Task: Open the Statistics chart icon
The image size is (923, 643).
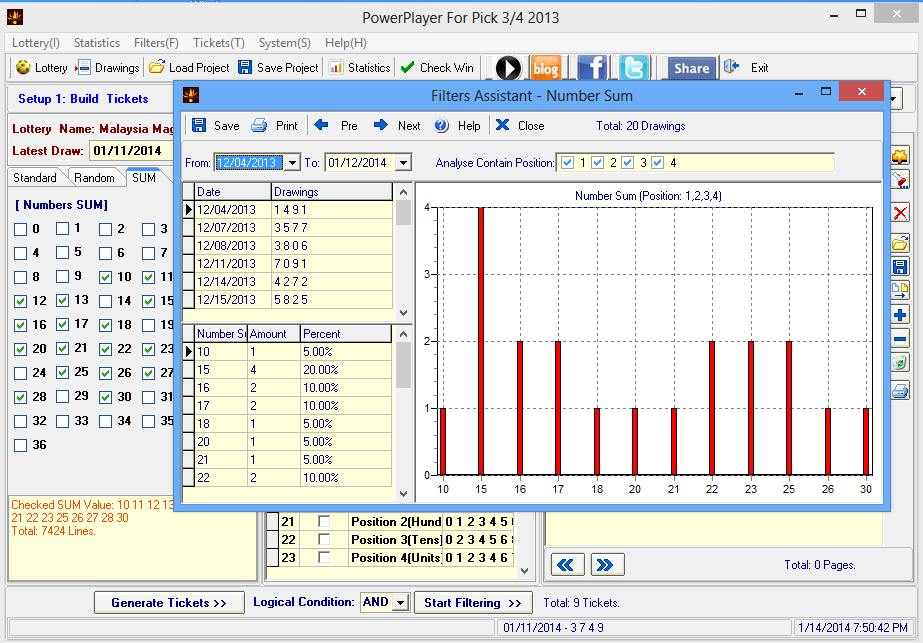Action: [x=336, y=67]
